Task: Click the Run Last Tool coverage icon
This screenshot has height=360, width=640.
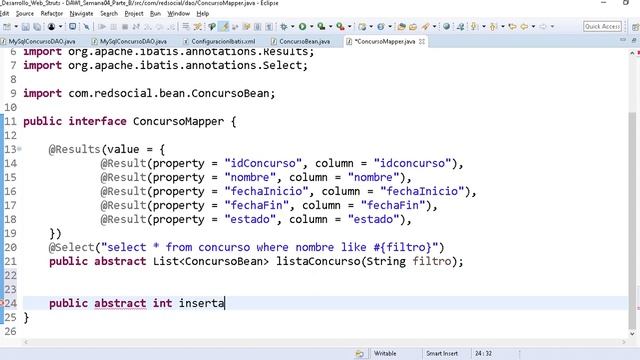Action: [322, 27]
